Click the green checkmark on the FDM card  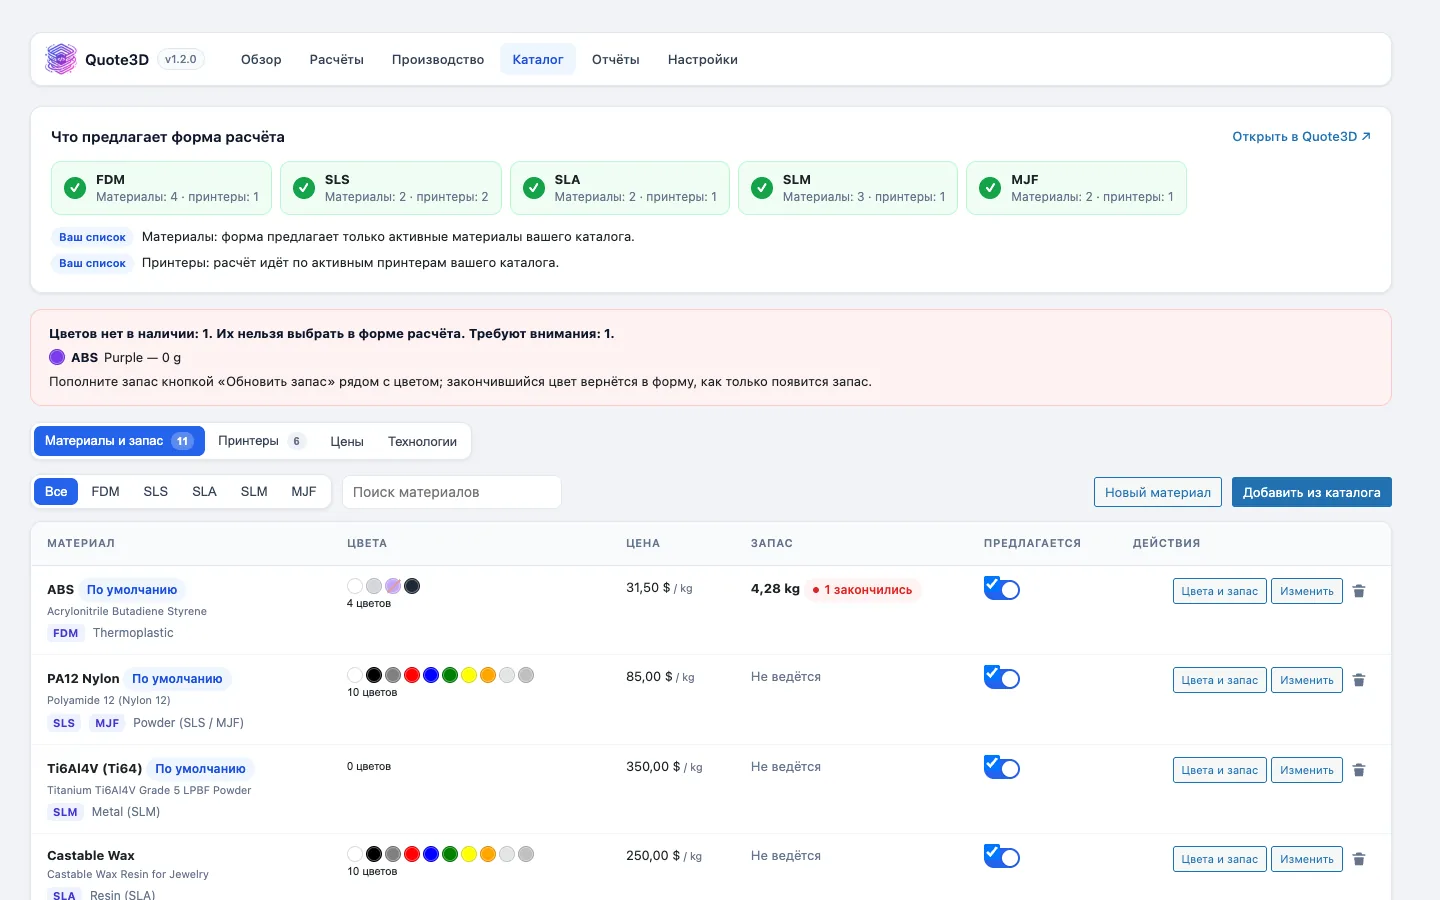pyautogui.click(x=75, y=188)
